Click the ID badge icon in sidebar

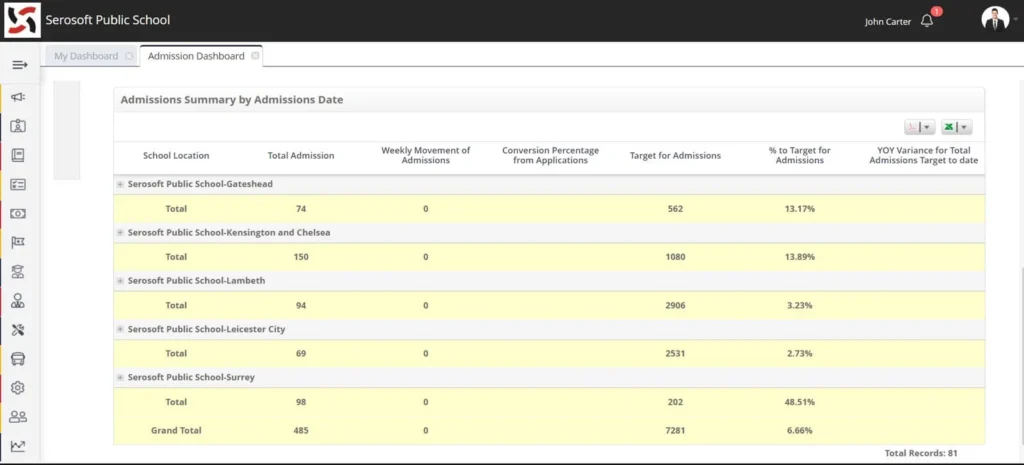point(18,126)
